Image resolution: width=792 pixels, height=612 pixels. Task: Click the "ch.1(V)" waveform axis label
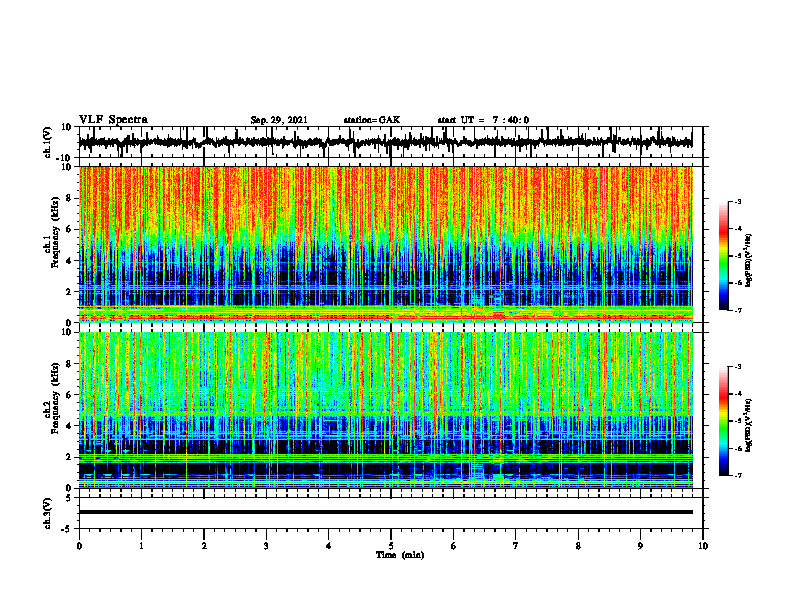pyautogui.click(x=48, y=142)
